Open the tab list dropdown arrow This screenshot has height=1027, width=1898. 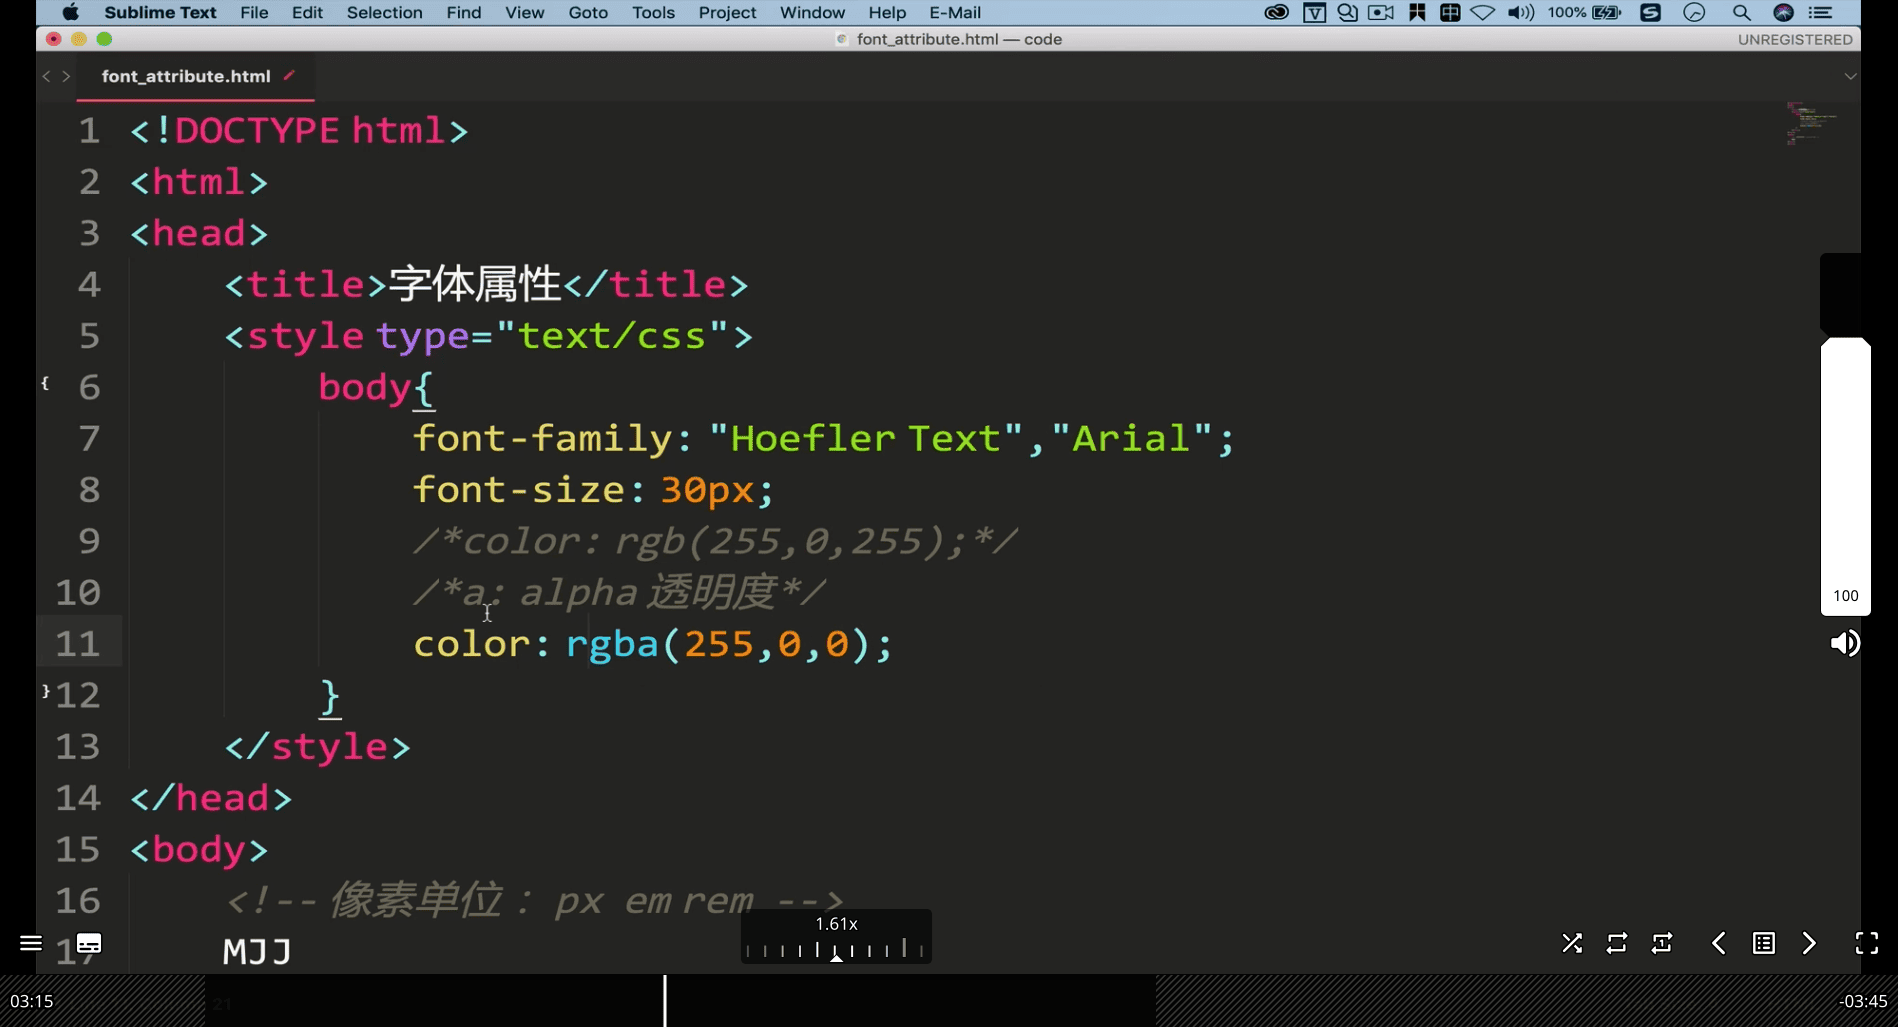coord(1851,76)
